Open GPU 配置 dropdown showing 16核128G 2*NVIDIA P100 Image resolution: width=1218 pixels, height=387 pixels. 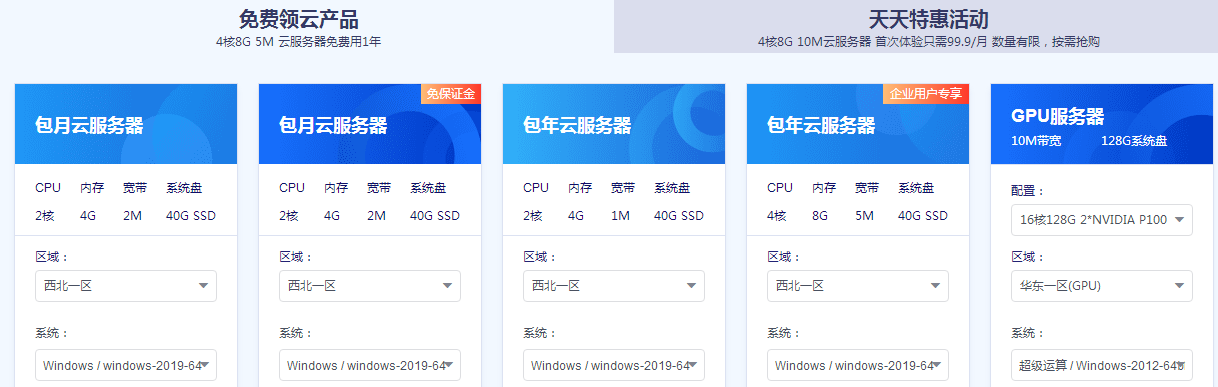pos(1102,220)
